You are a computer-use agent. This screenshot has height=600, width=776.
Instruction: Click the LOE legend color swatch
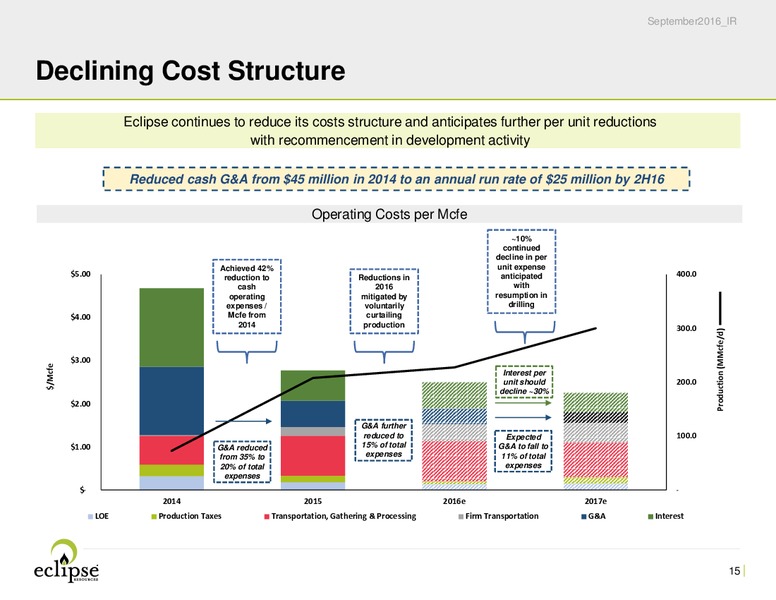pos(91,516)
